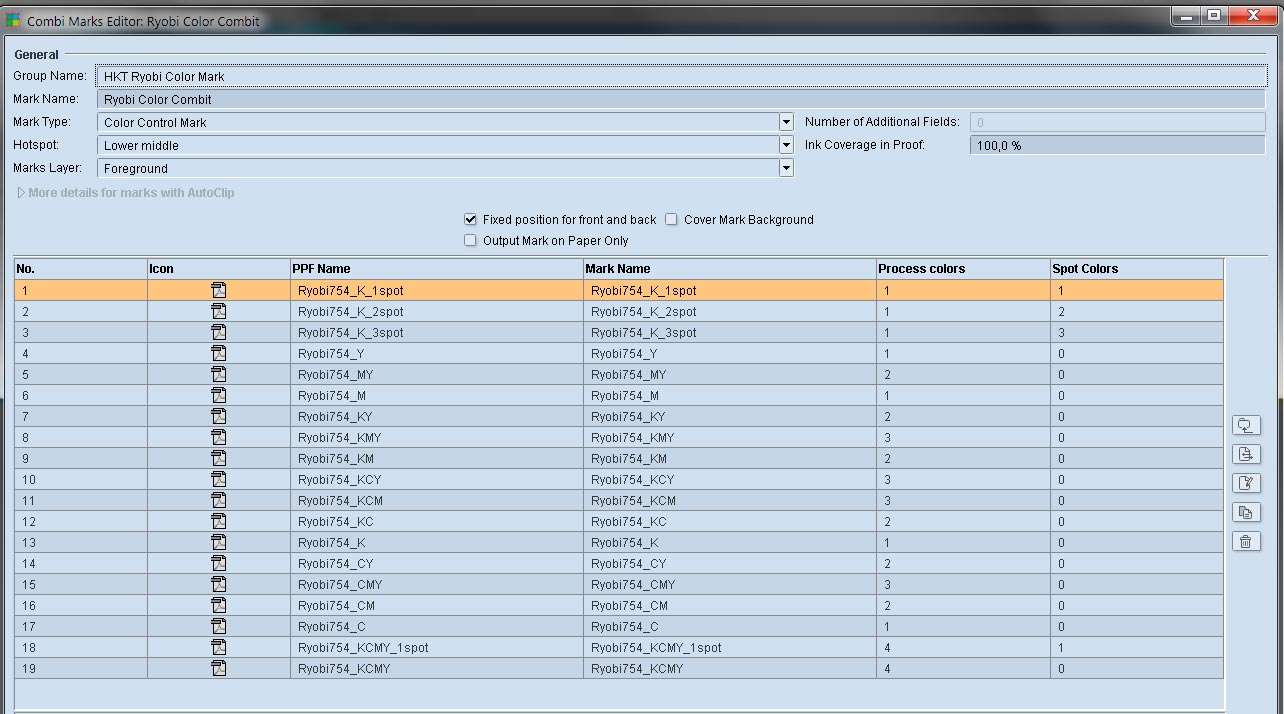Click row number 13 in the No. column

[81, 542]
